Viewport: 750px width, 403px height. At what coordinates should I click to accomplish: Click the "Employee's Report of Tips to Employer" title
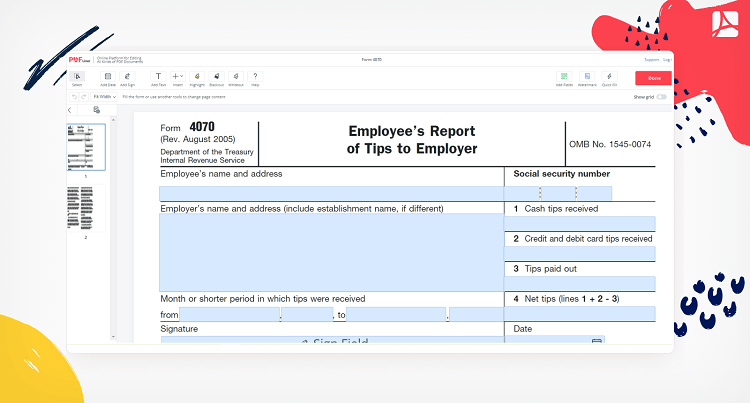tap(412, 140)
